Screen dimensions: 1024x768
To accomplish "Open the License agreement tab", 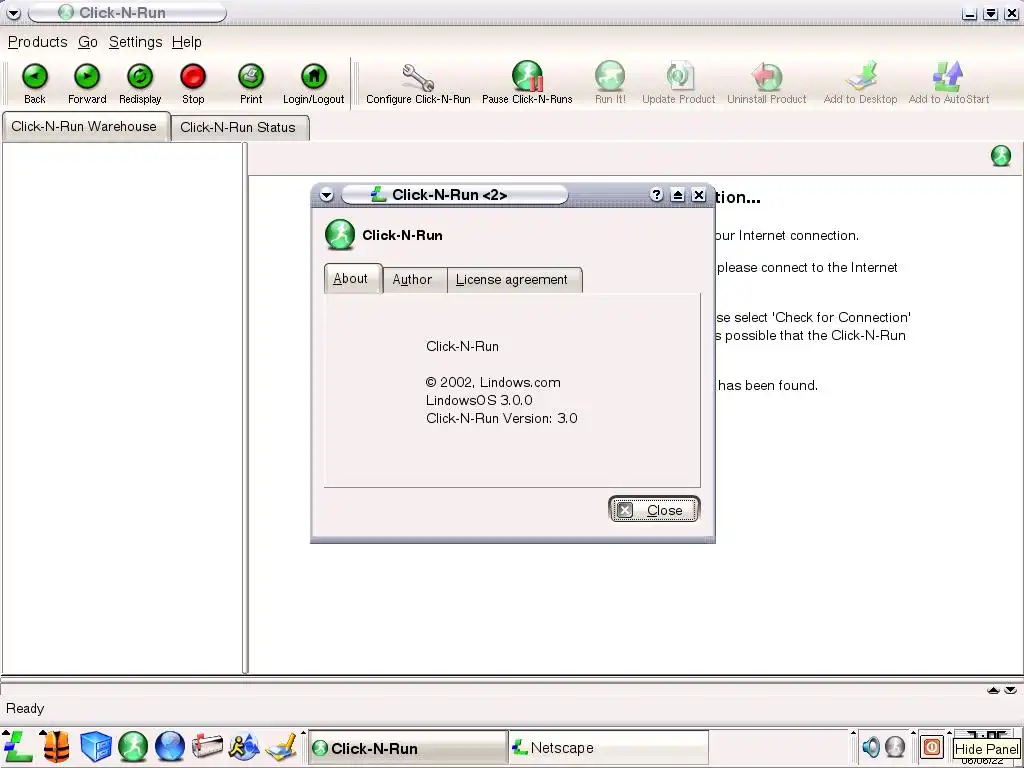I will click(x=513, y=280).
